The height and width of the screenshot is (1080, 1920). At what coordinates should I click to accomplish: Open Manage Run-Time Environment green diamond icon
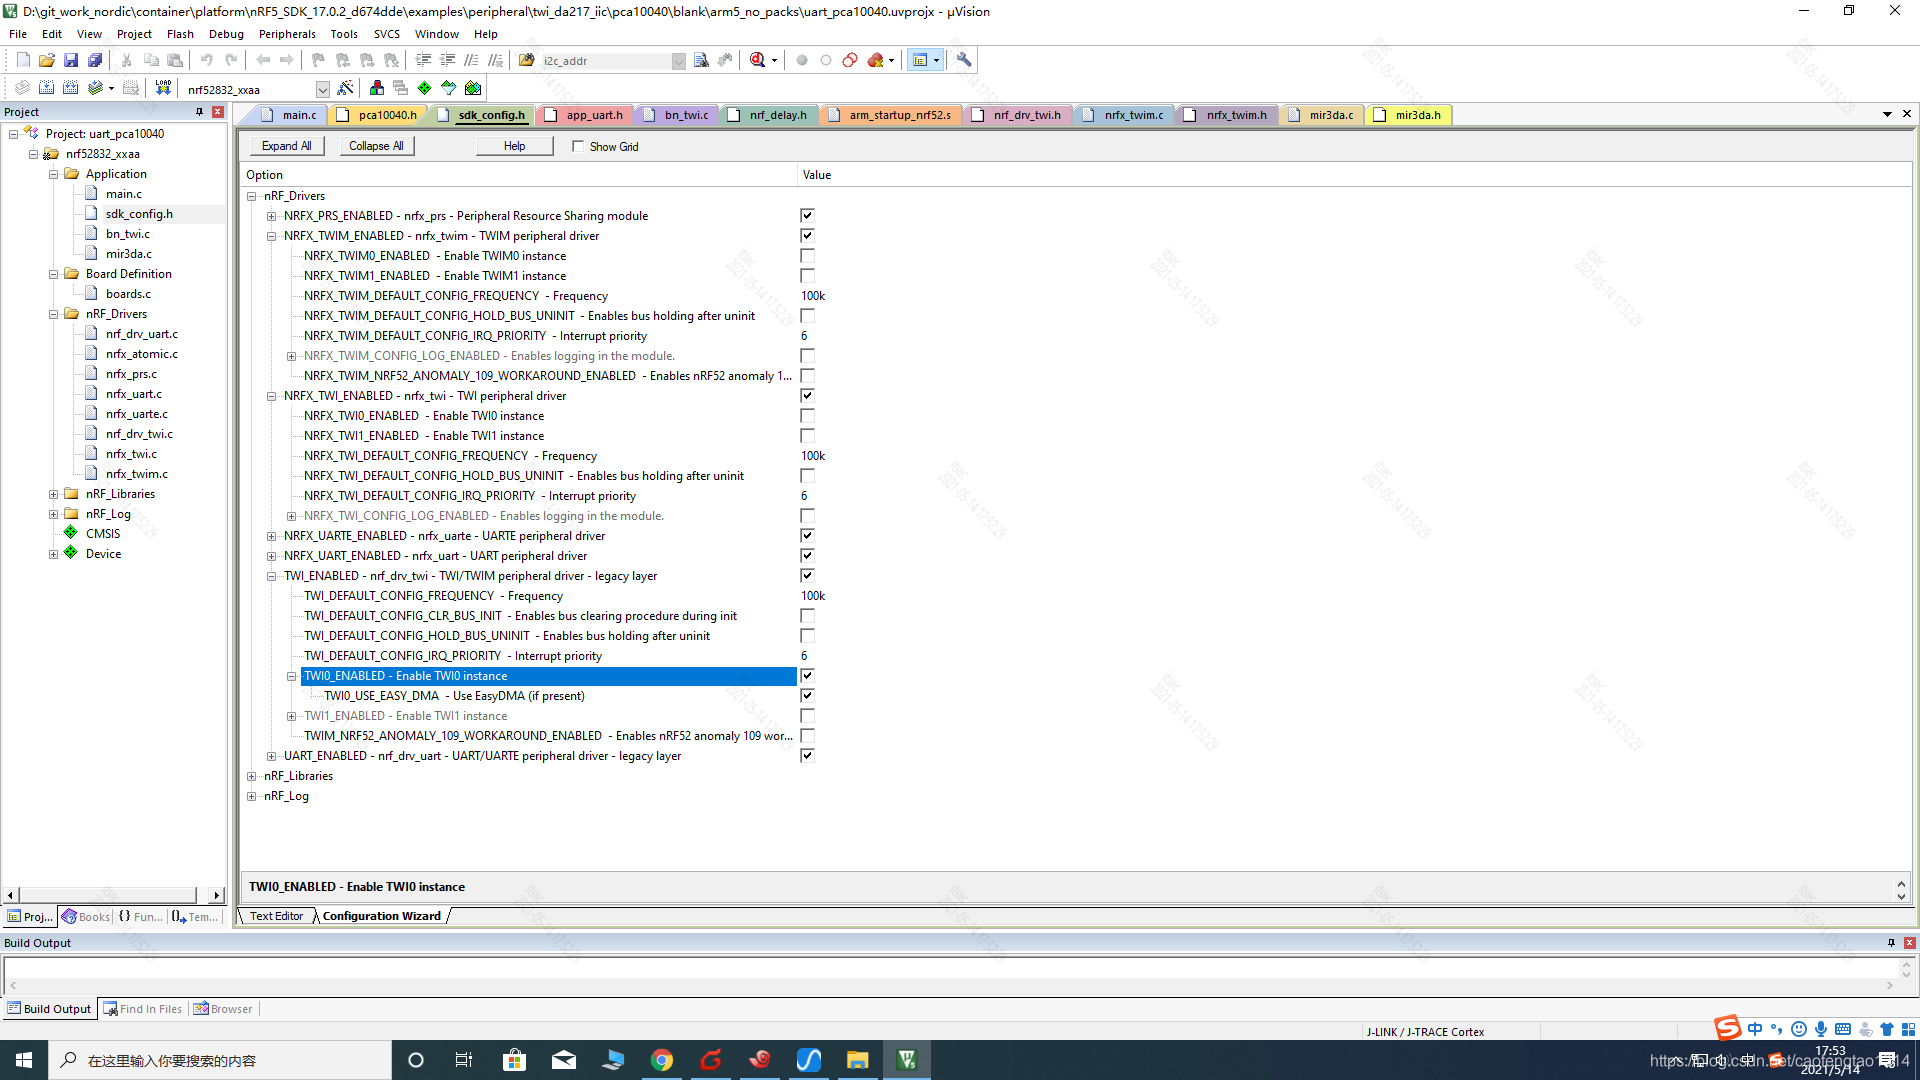(424, 88)
